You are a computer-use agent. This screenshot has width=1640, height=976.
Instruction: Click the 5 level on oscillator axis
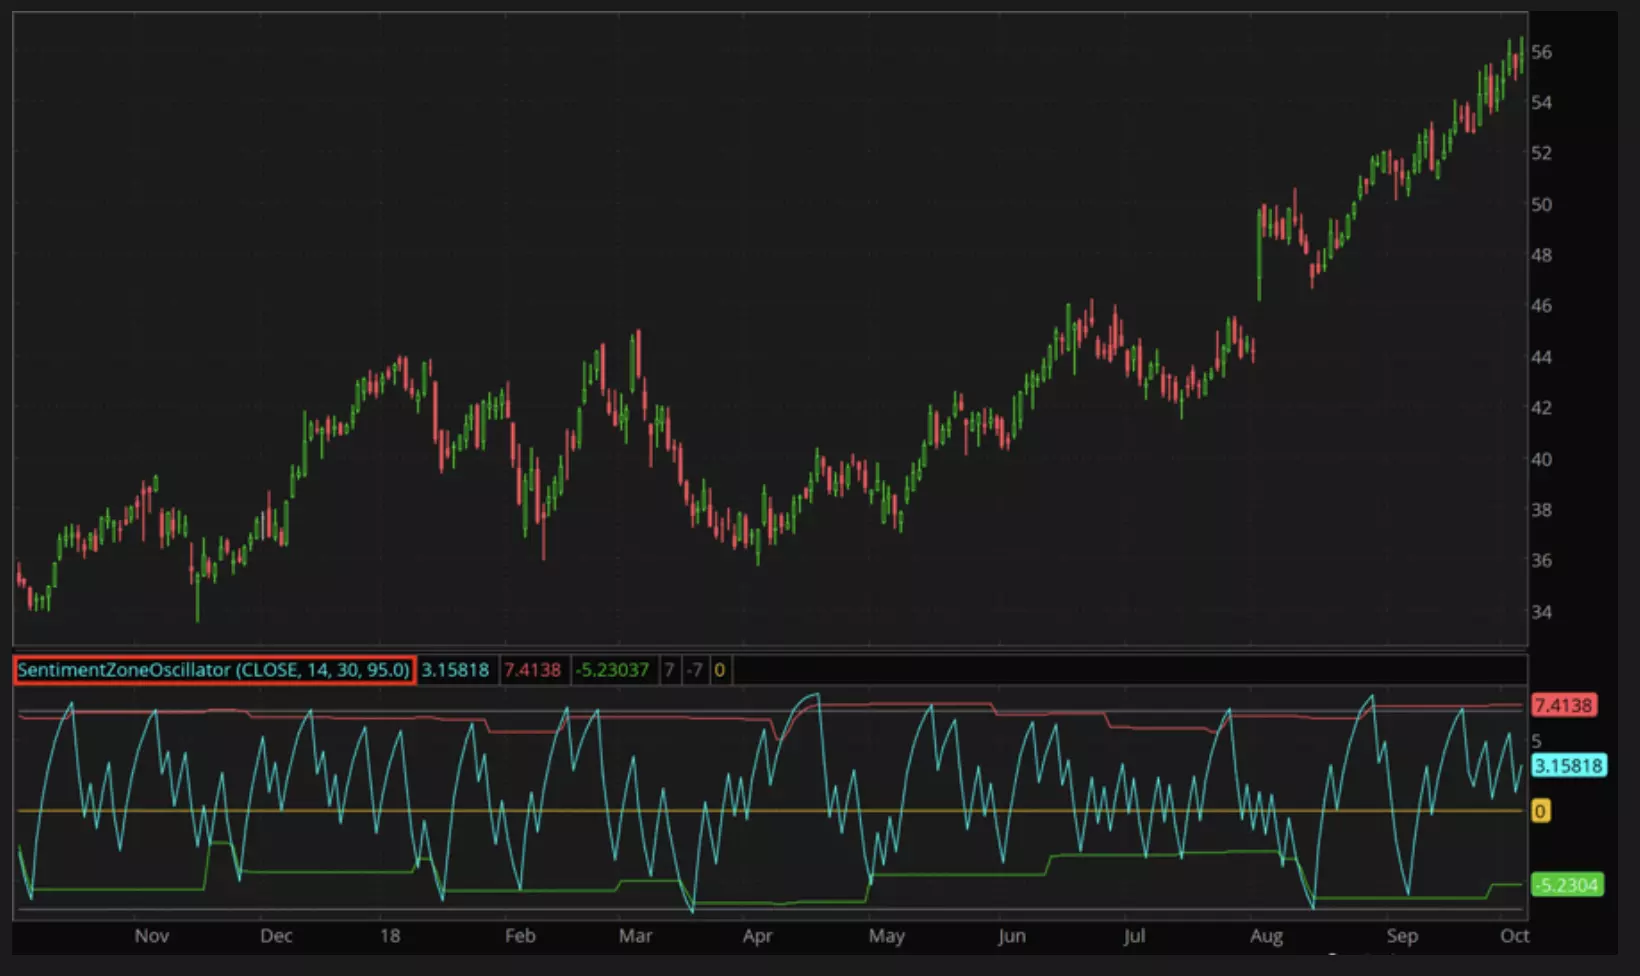[1537, 741]
